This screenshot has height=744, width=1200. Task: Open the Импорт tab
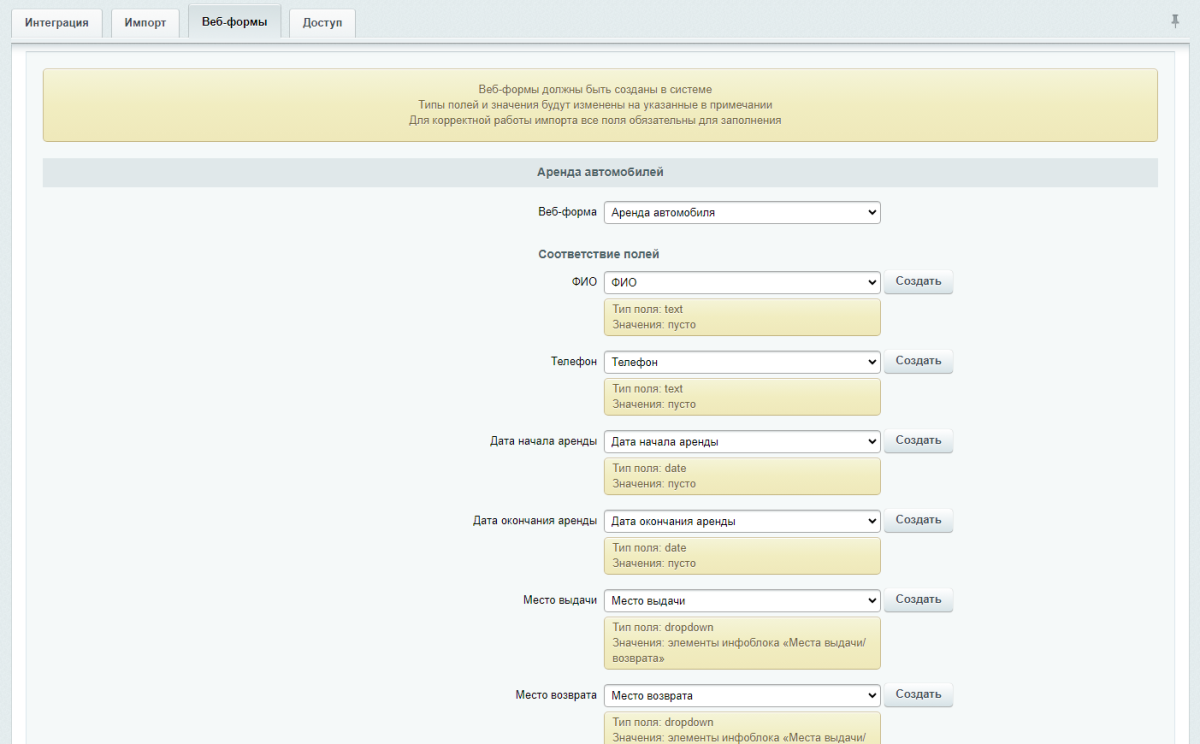[x=144, y=22]
